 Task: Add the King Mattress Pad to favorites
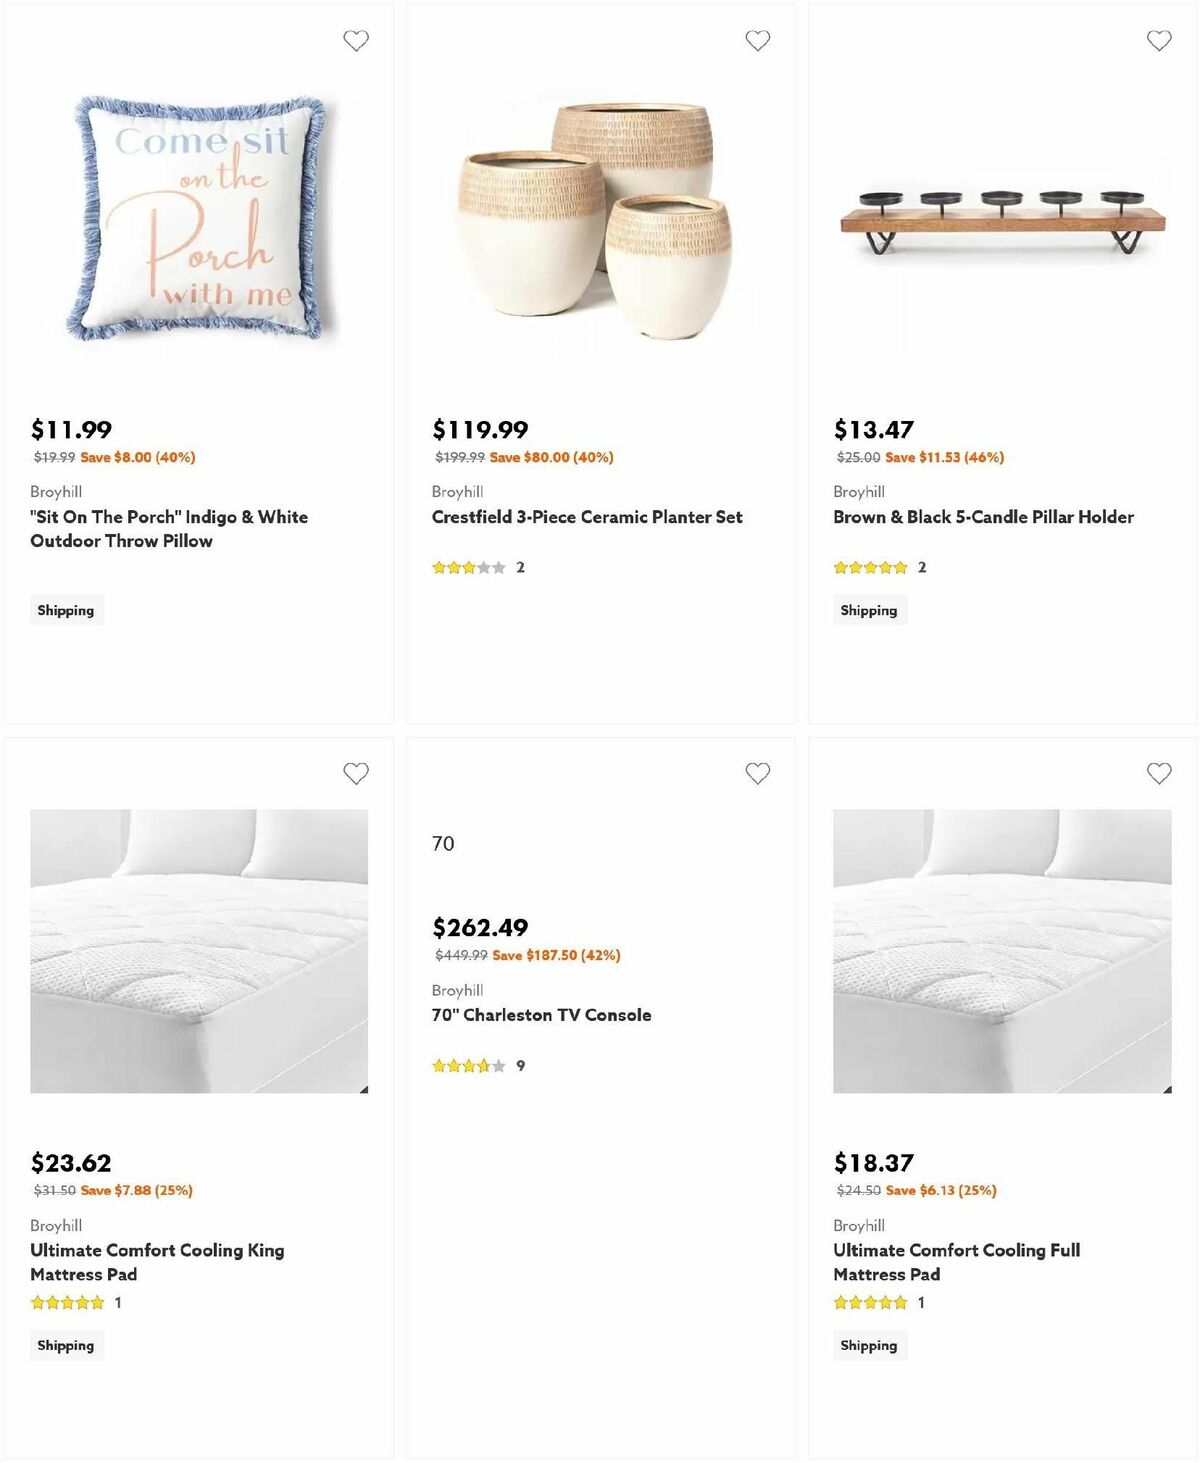click(x=355, y=772)
